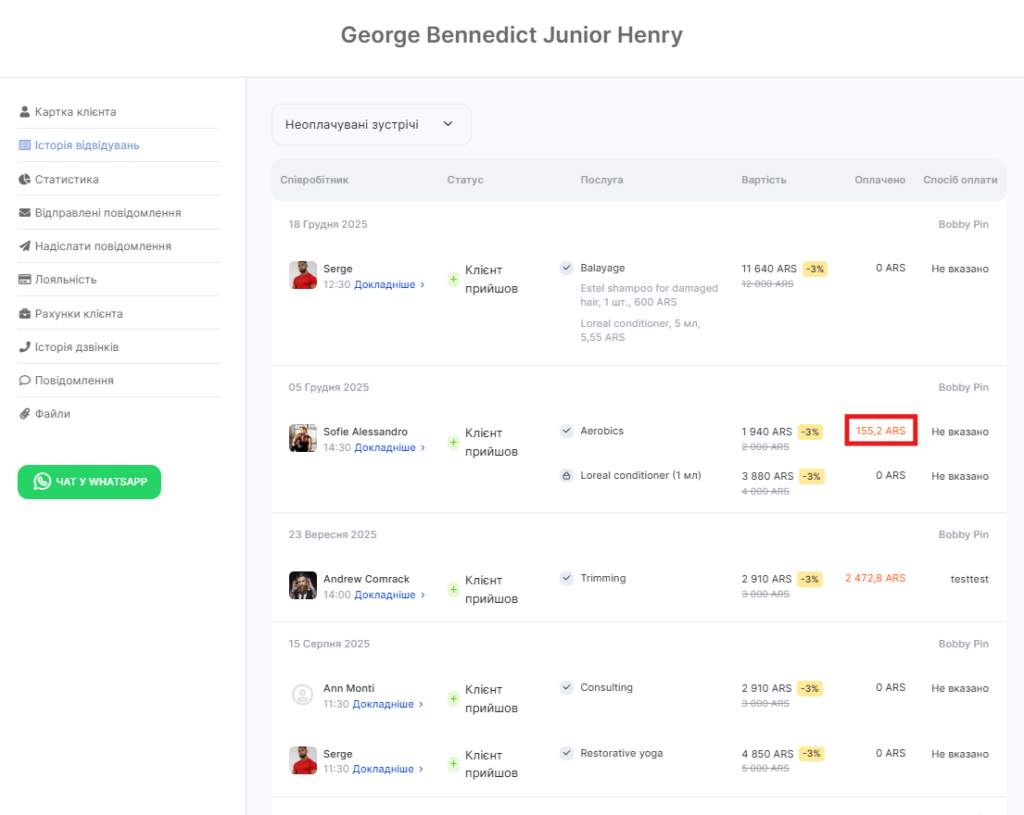The image size is (1024, 815).
Task: Toggle the checkmark beside Balayage service
Action: (x=566, y=268)
